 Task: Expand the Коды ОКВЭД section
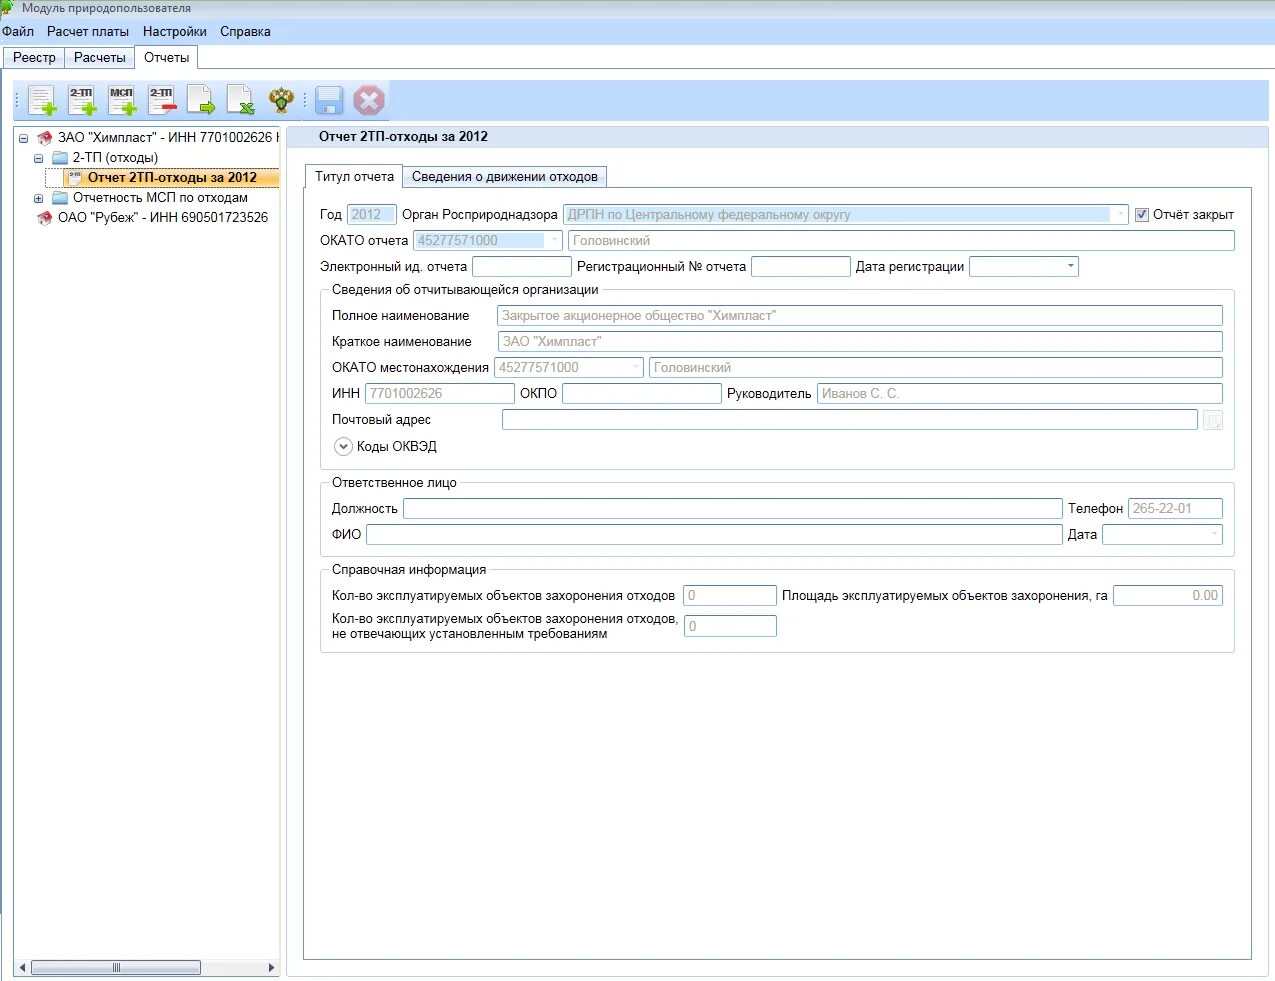click(x=343, y=447)
